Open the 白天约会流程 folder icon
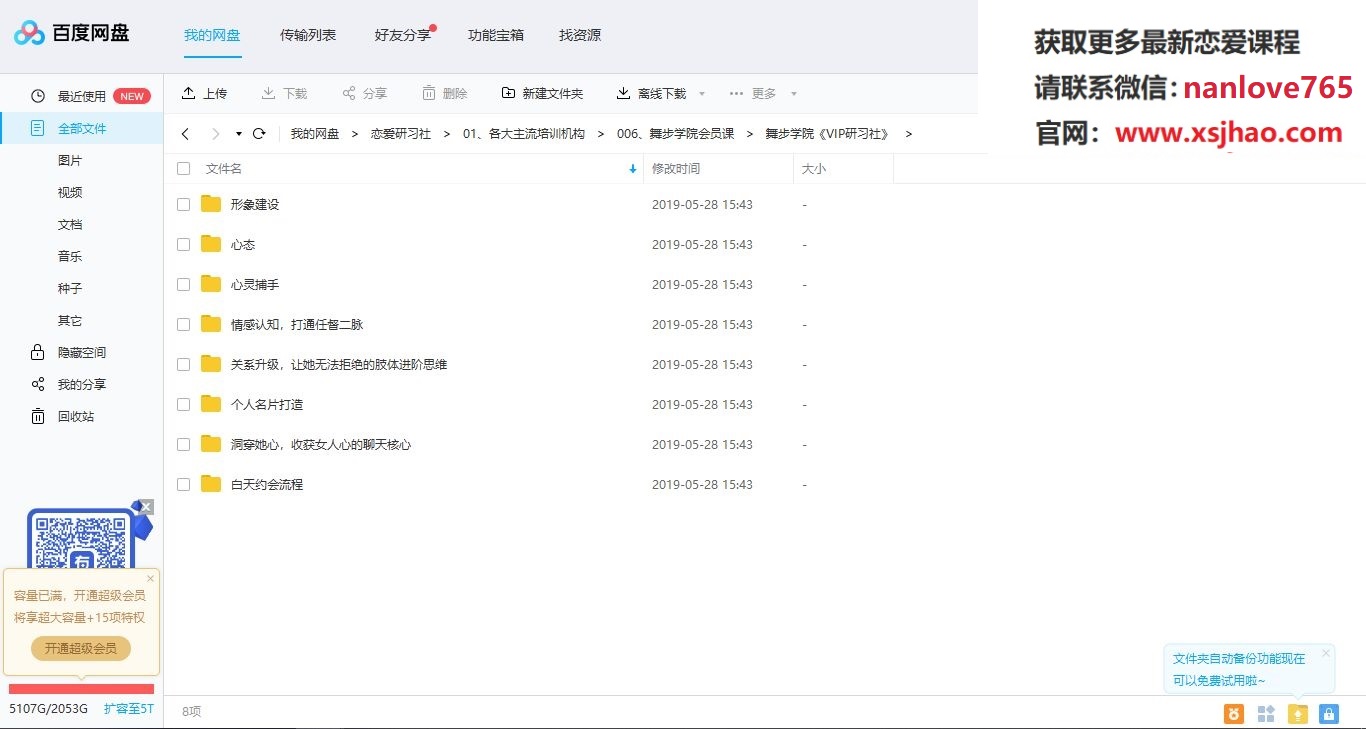Screen dimensions: 1366x729 [210, 484]
